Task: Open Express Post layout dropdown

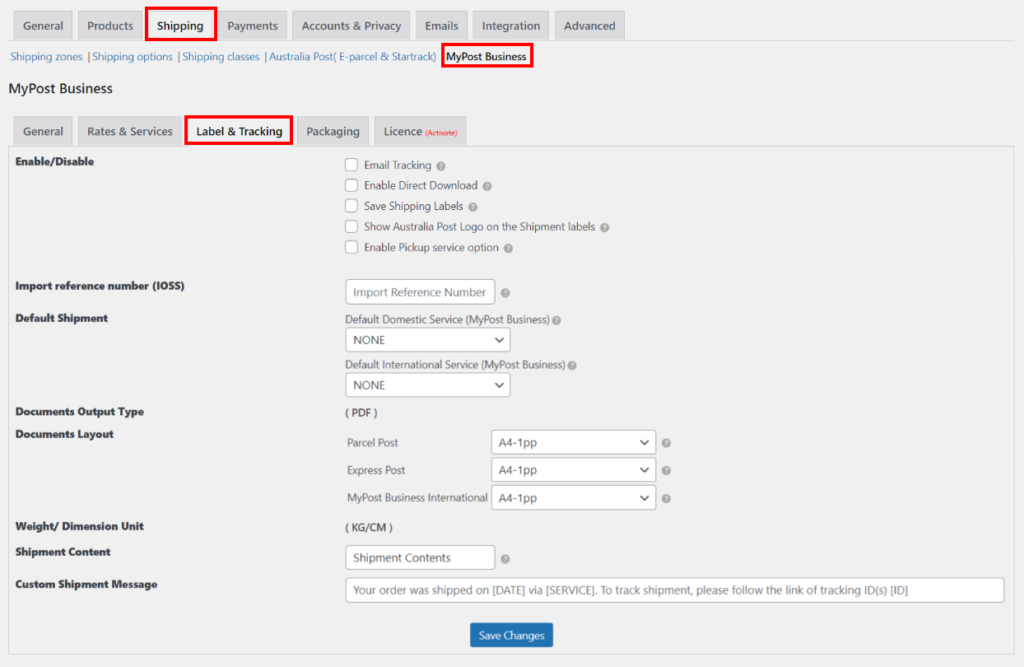Action: pyautogui.click(x=573, y=470)
